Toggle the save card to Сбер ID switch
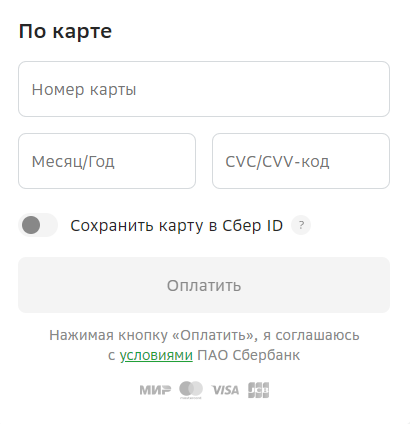This screenshot has height=424, width=410. point(38,225)
